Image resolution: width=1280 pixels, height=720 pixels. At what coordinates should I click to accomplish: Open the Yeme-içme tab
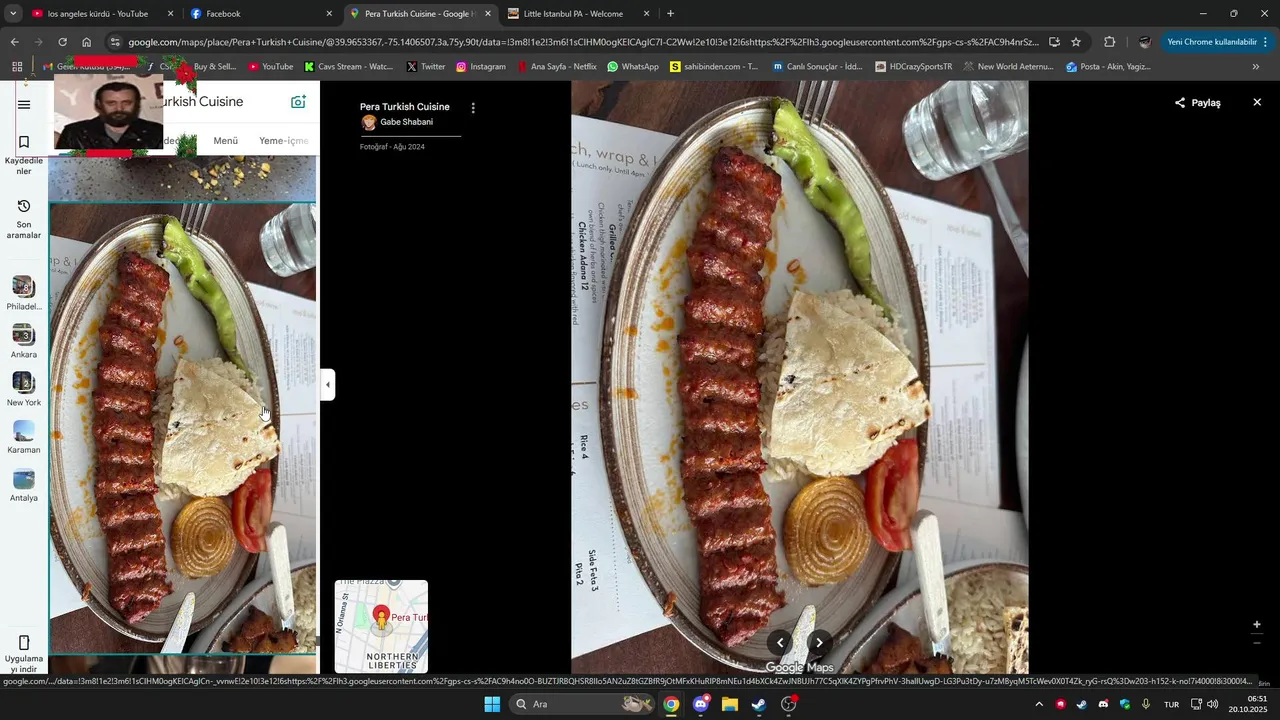284,141
